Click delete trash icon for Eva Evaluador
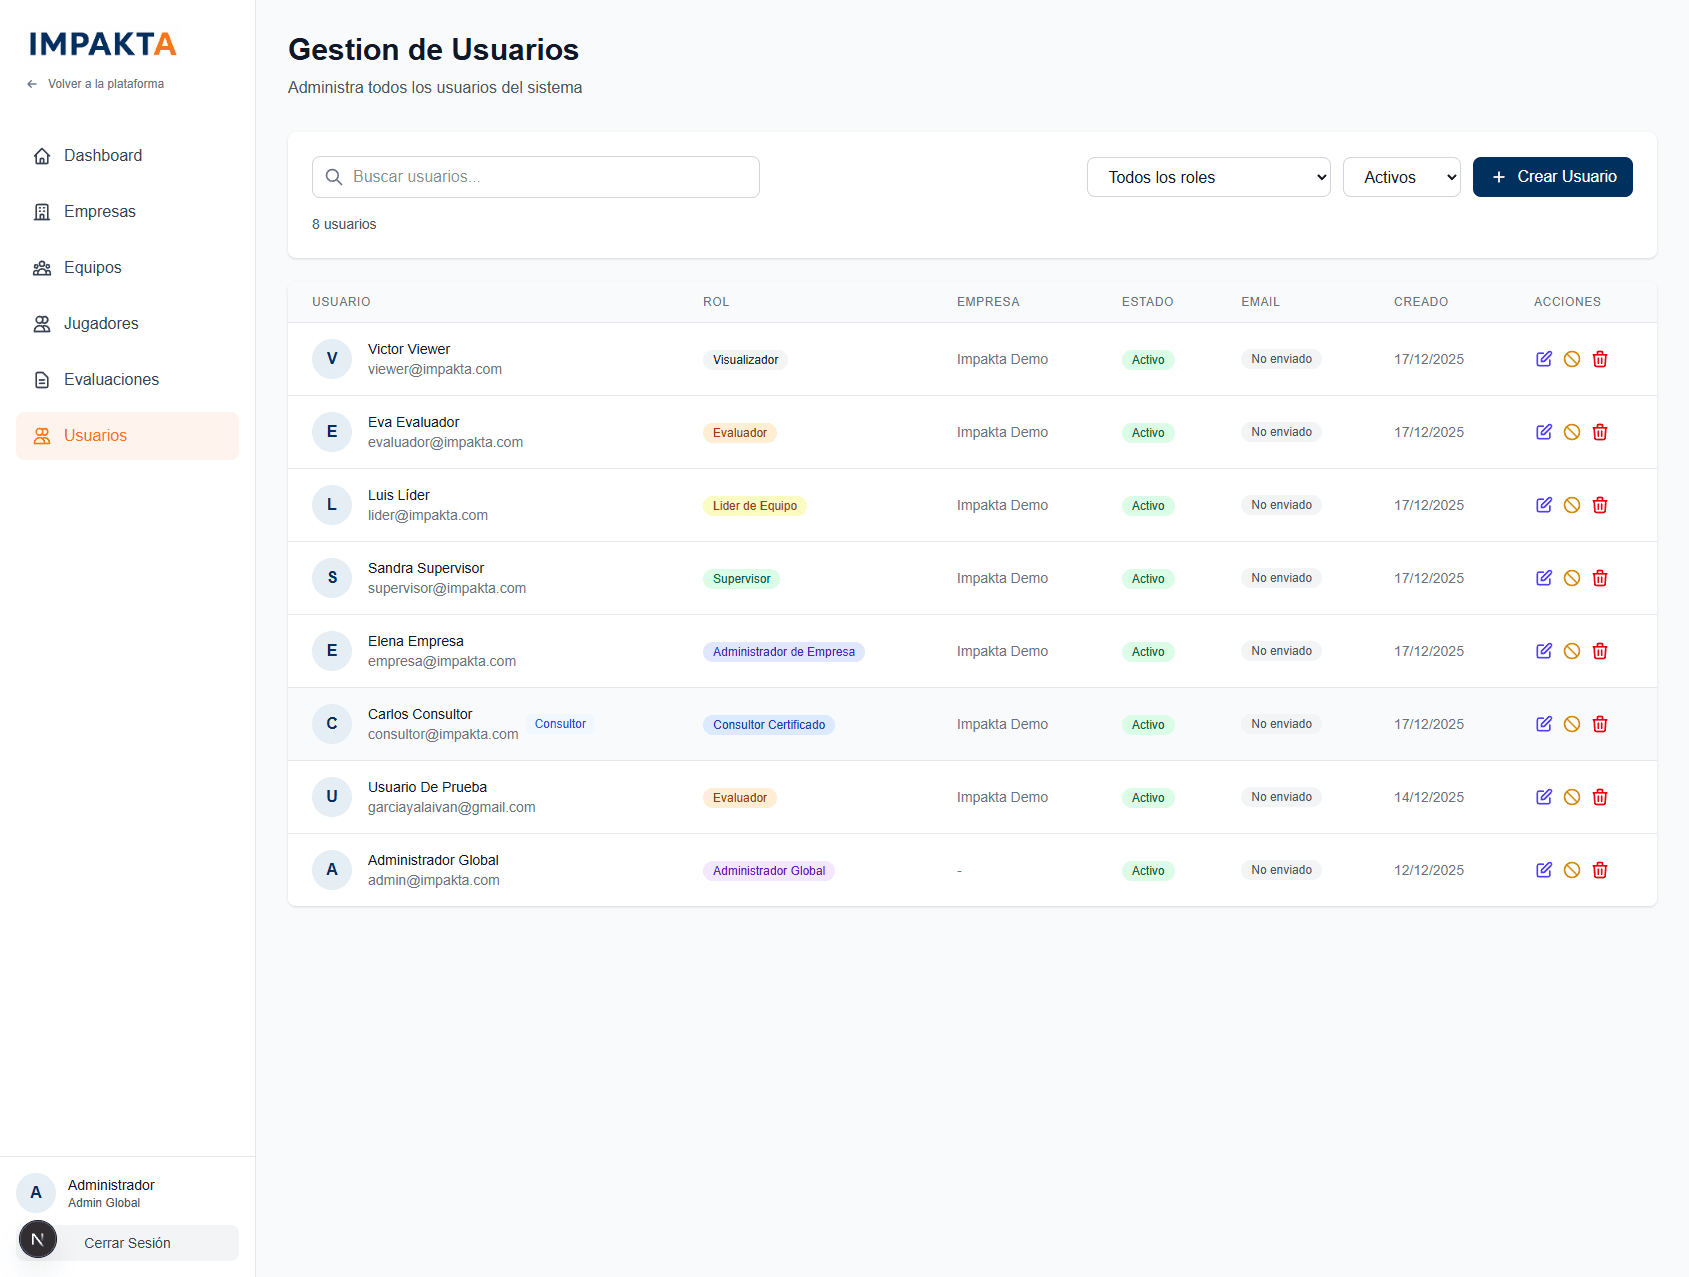The image size is (1689, 1277). point(1600,432)
